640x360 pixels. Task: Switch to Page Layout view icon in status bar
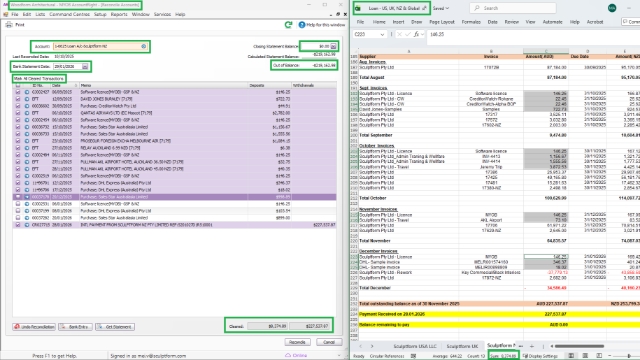click(x=585, y=356)
